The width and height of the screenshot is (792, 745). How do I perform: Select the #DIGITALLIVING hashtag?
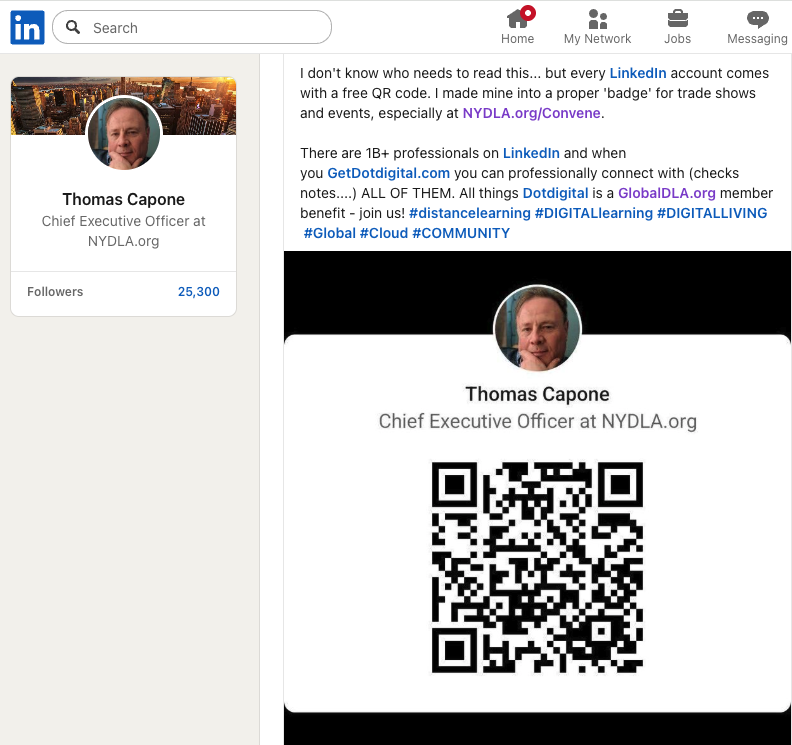click(x=711, y=213)
